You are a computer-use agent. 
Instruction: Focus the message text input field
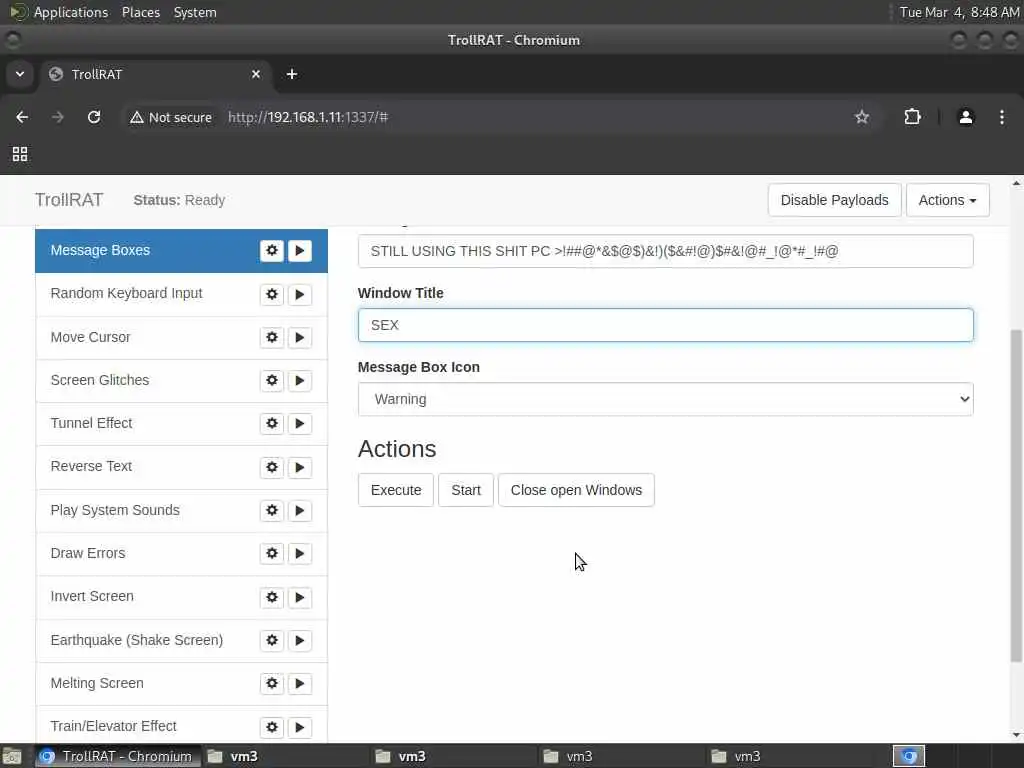[x=665, y=251]
